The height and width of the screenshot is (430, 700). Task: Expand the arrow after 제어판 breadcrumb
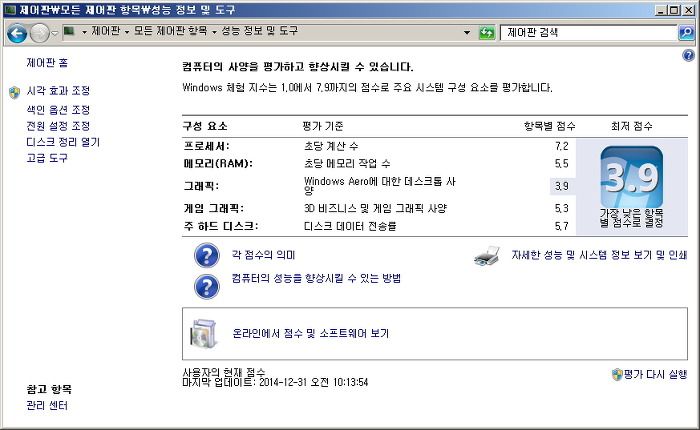(127, 32)
